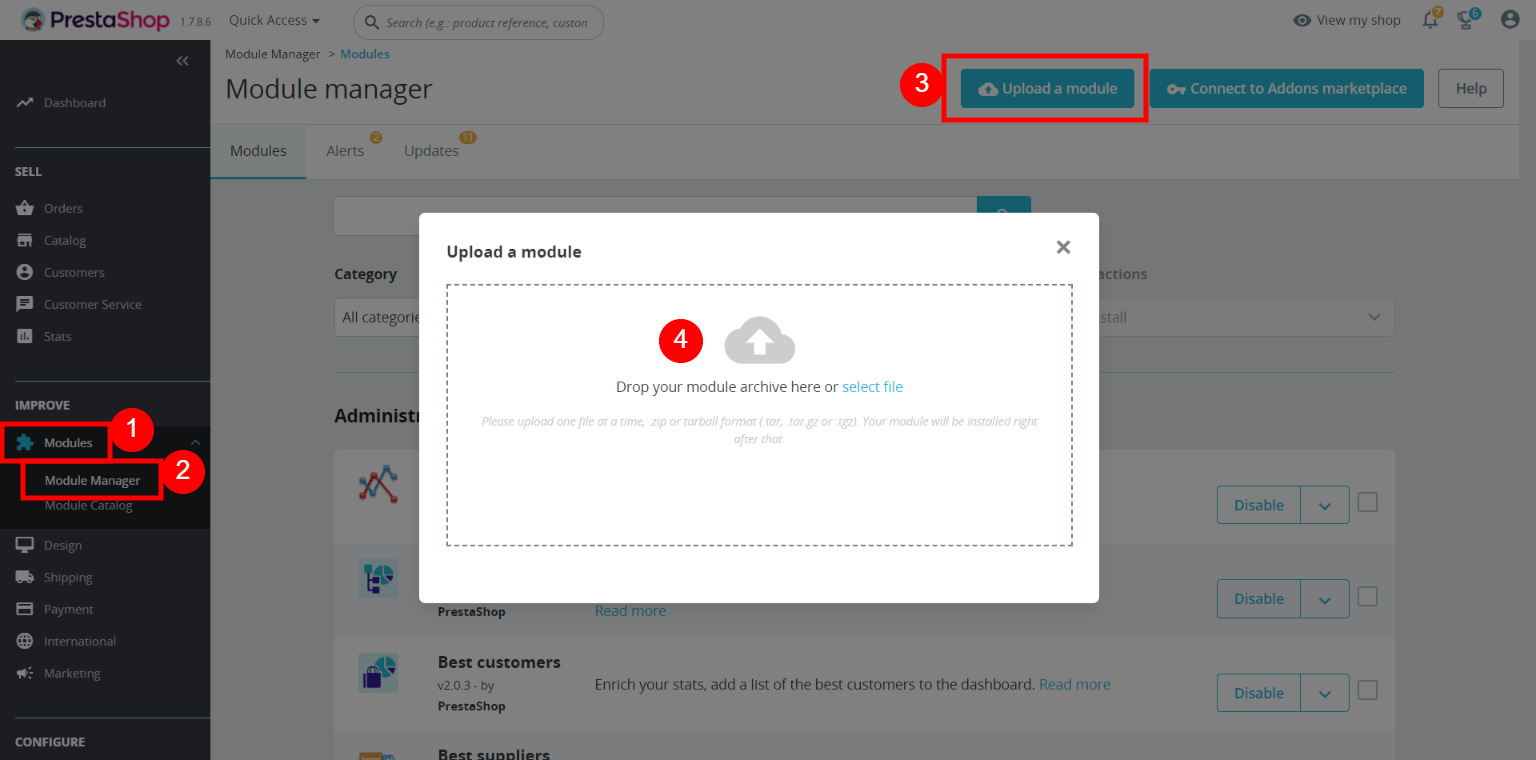
Task: Check the first module's selection checkbox
Action: coord(1367,502)
